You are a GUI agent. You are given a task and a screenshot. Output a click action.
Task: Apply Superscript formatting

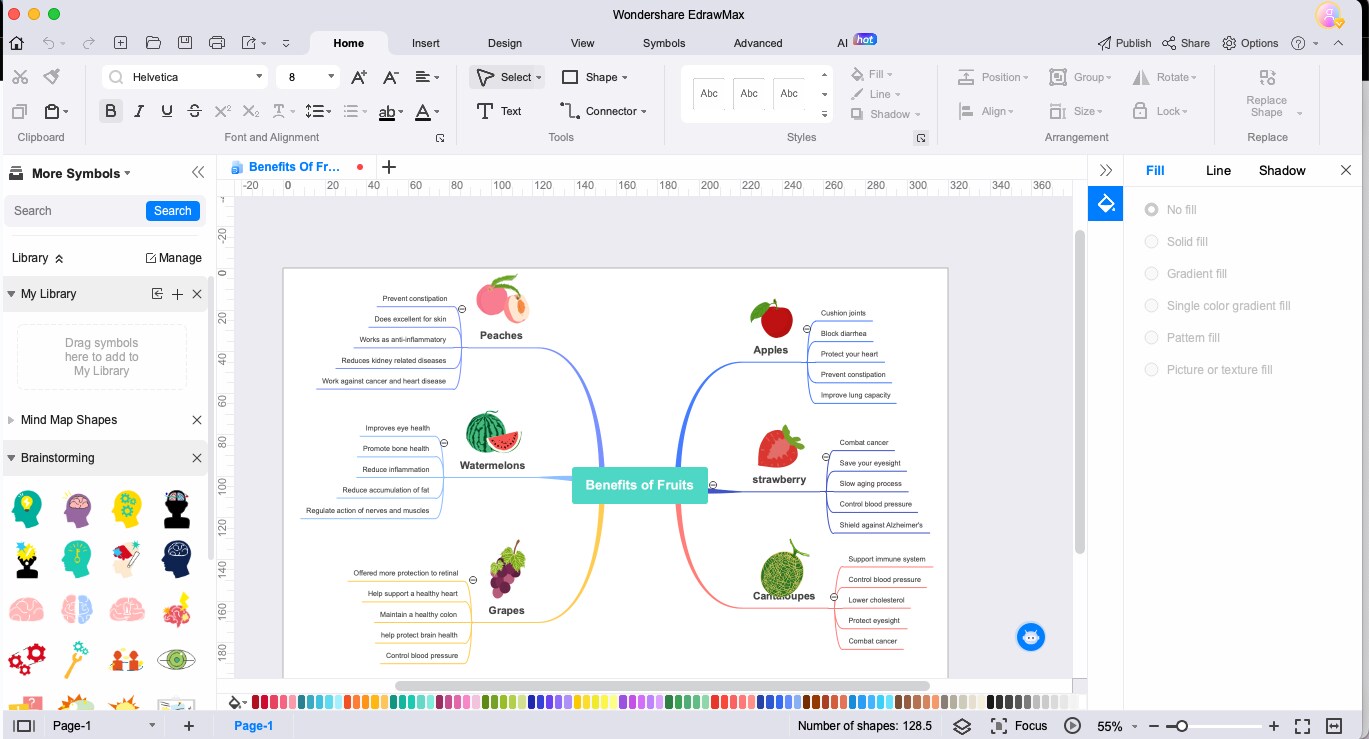[x=223, y=111]
